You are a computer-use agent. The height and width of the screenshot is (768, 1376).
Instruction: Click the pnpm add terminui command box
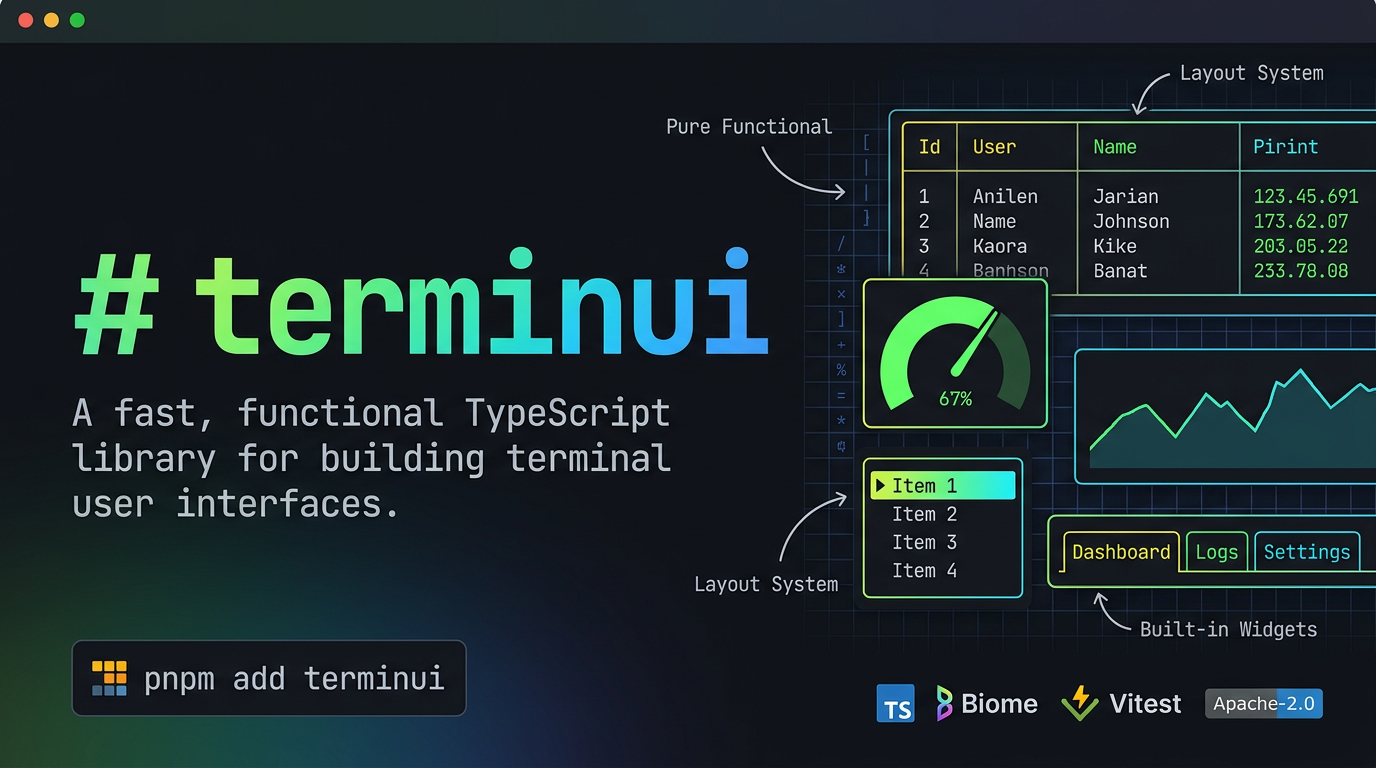pos(268,678)
